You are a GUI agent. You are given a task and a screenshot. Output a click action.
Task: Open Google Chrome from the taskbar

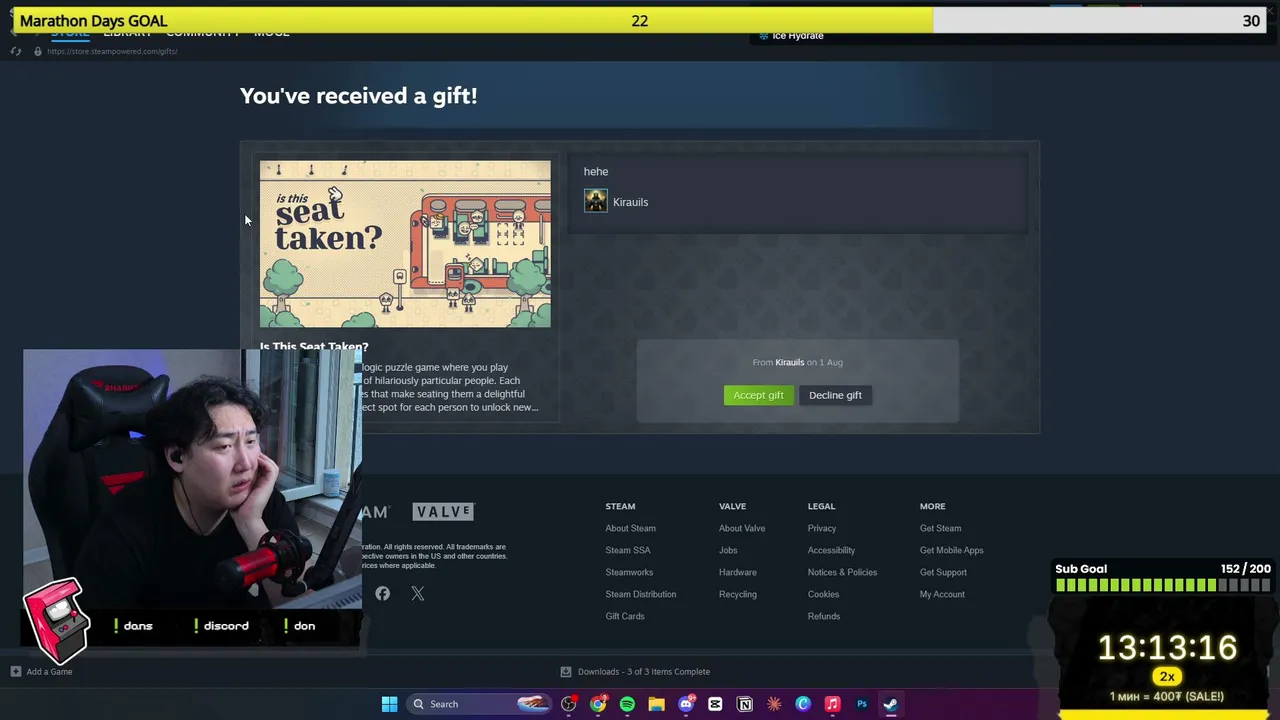tap(598, 704)
